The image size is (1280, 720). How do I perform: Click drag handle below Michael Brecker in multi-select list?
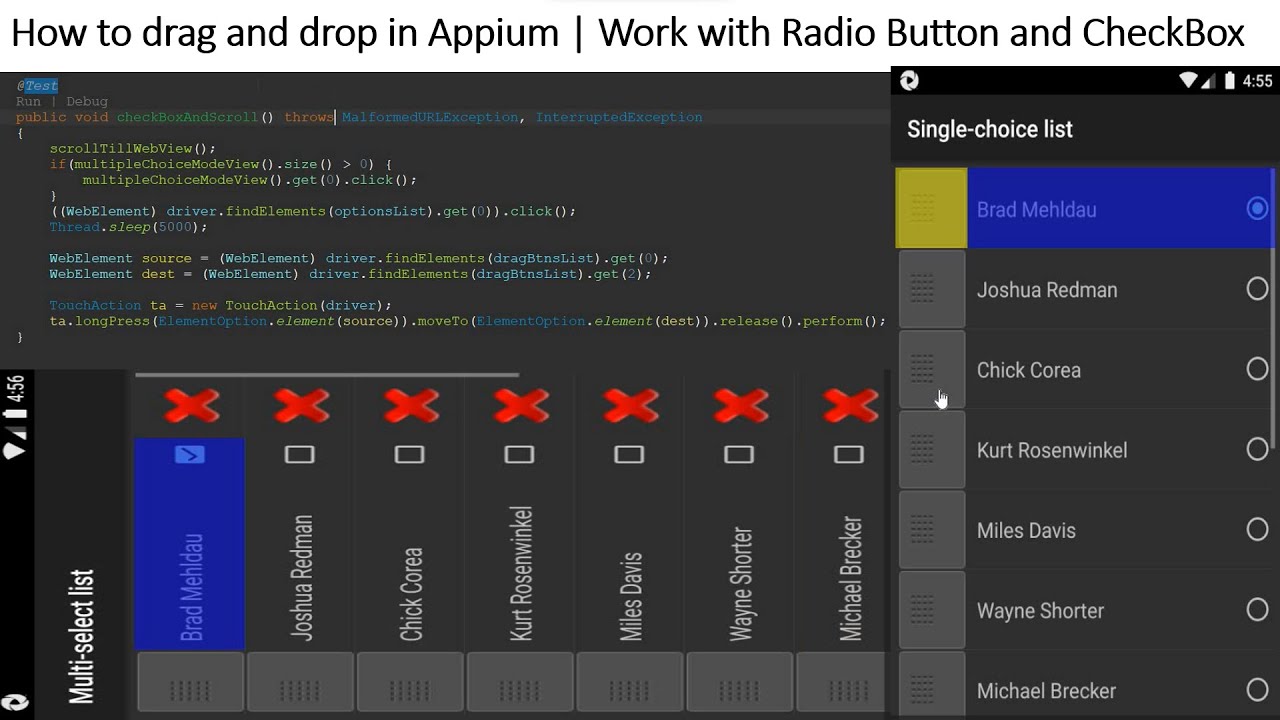(842, 682)
